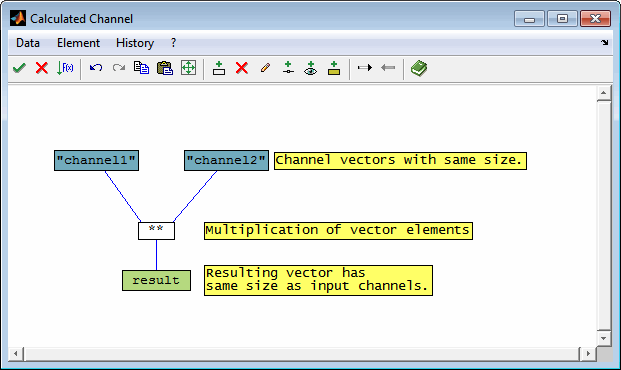621x370 pixels.
Task: Click the horizontal scrollbar left arrow
Action: (x=16, y=353)
